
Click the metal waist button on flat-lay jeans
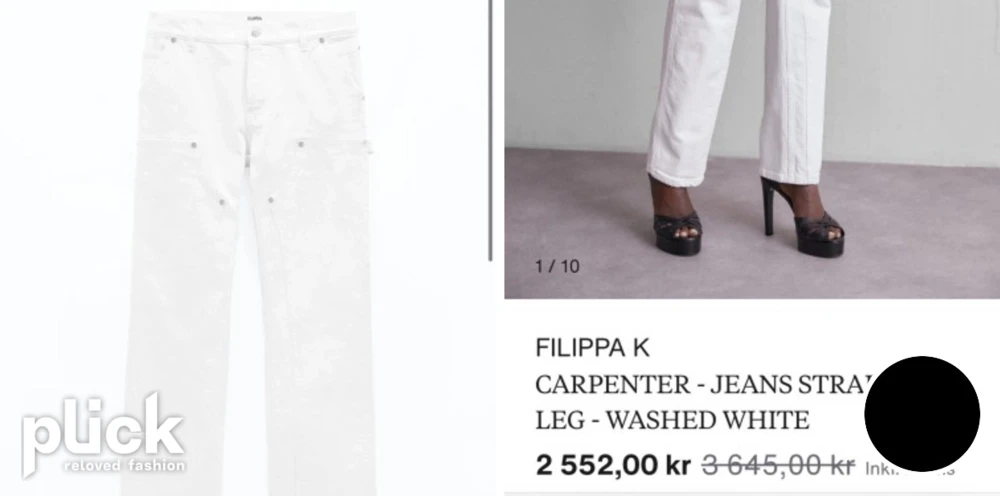(256, 33)
